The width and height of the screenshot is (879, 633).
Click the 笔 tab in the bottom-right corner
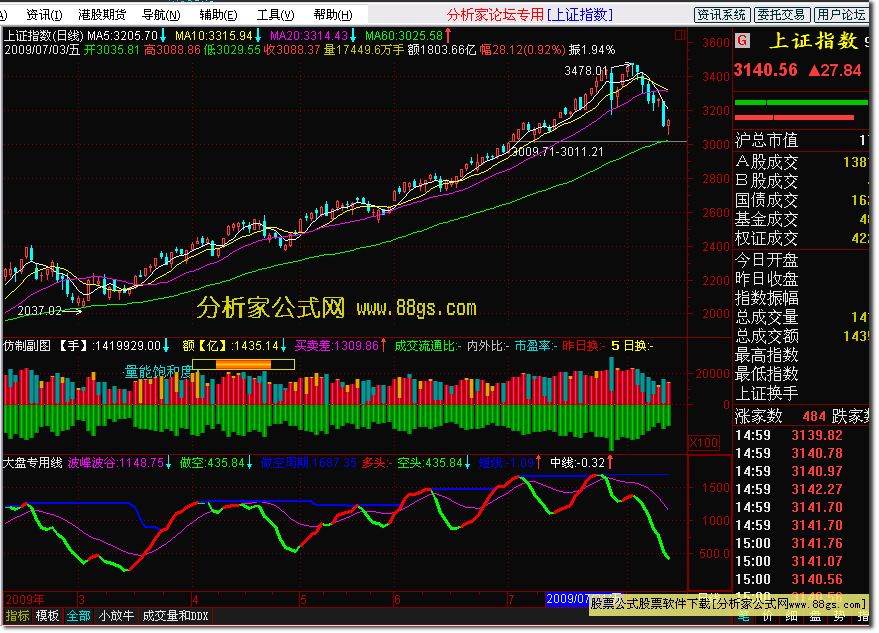click(743, 617)
